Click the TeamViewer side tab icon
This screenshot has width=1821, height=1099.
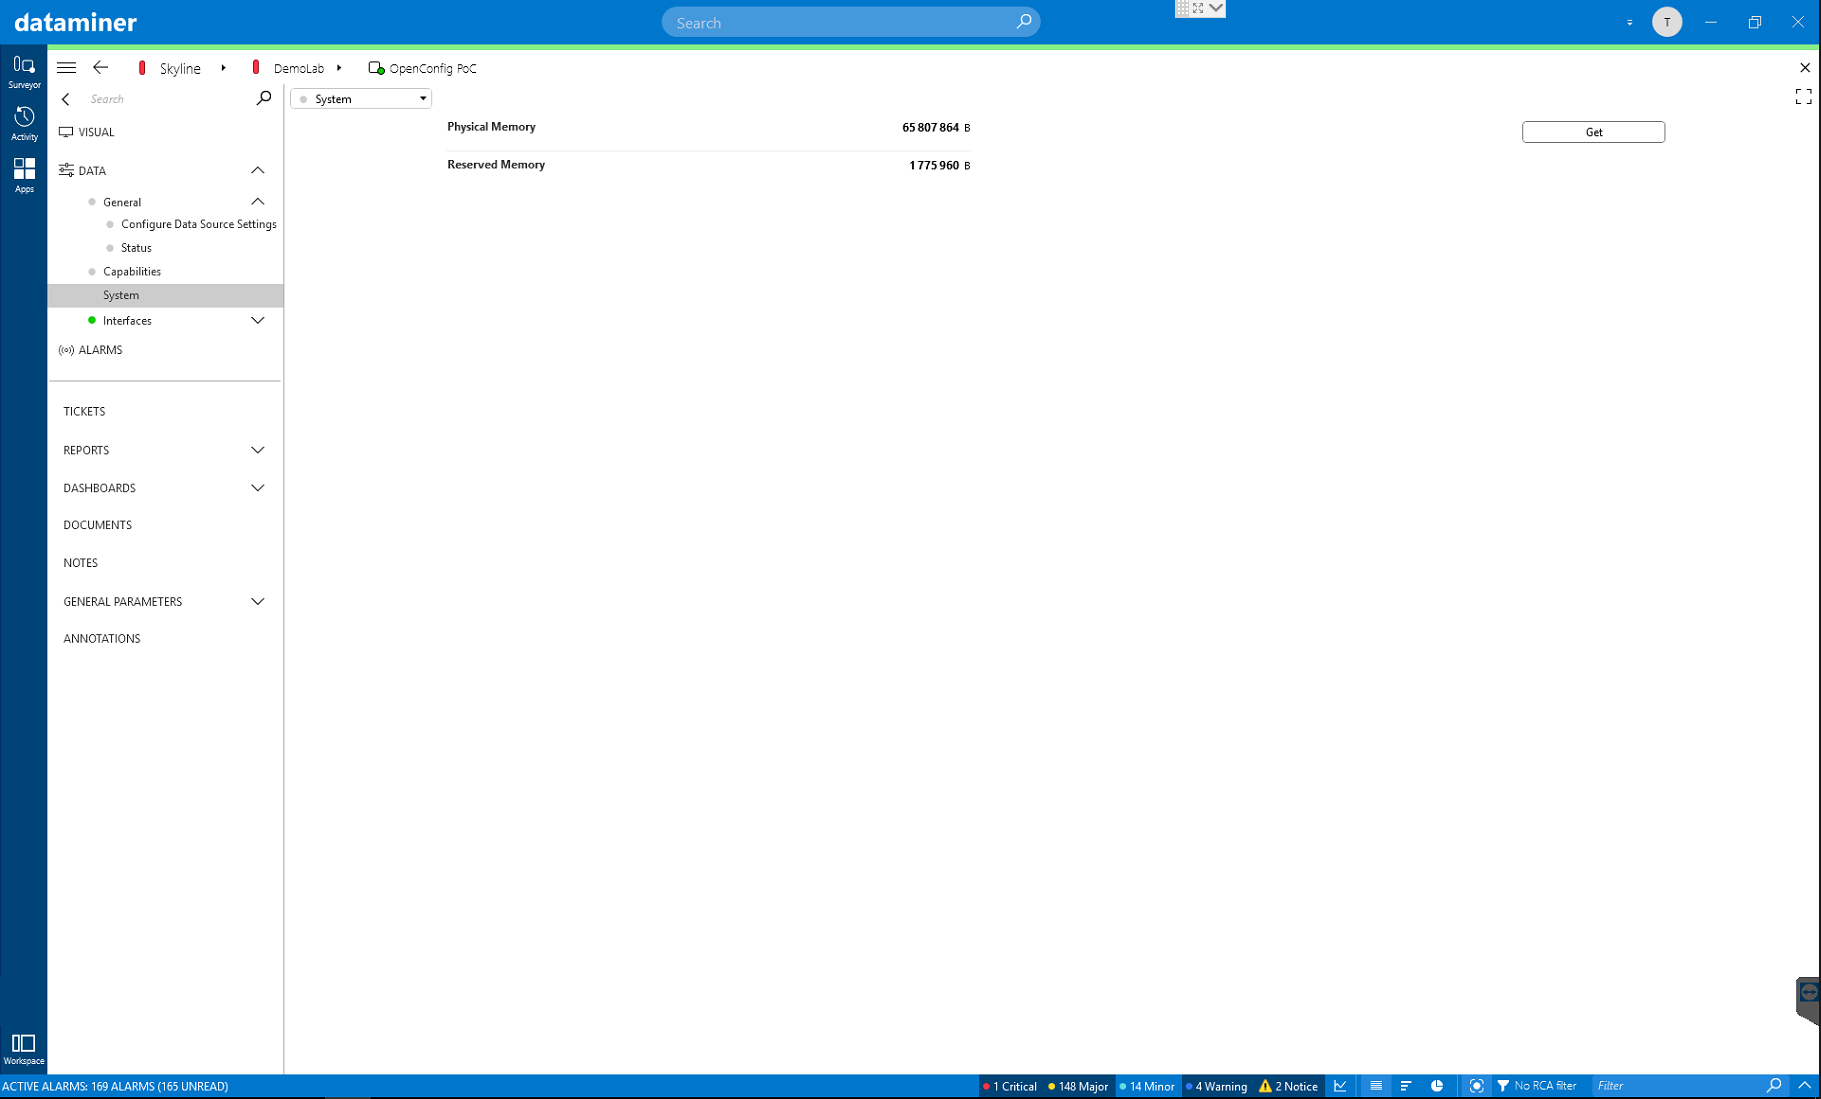click(1808, 992)
